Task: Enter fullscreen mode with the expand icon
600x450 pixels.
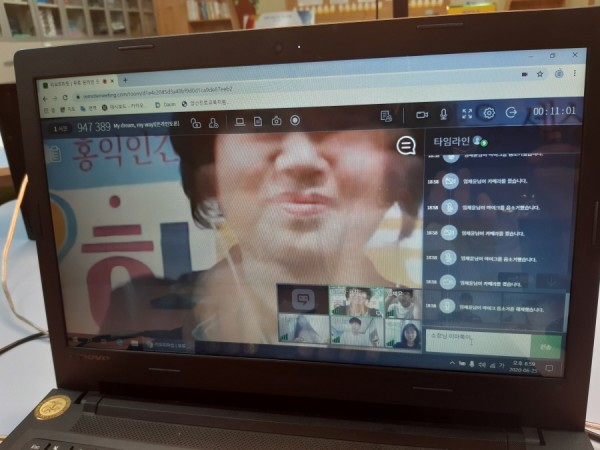Action: (x=467, y=114)
